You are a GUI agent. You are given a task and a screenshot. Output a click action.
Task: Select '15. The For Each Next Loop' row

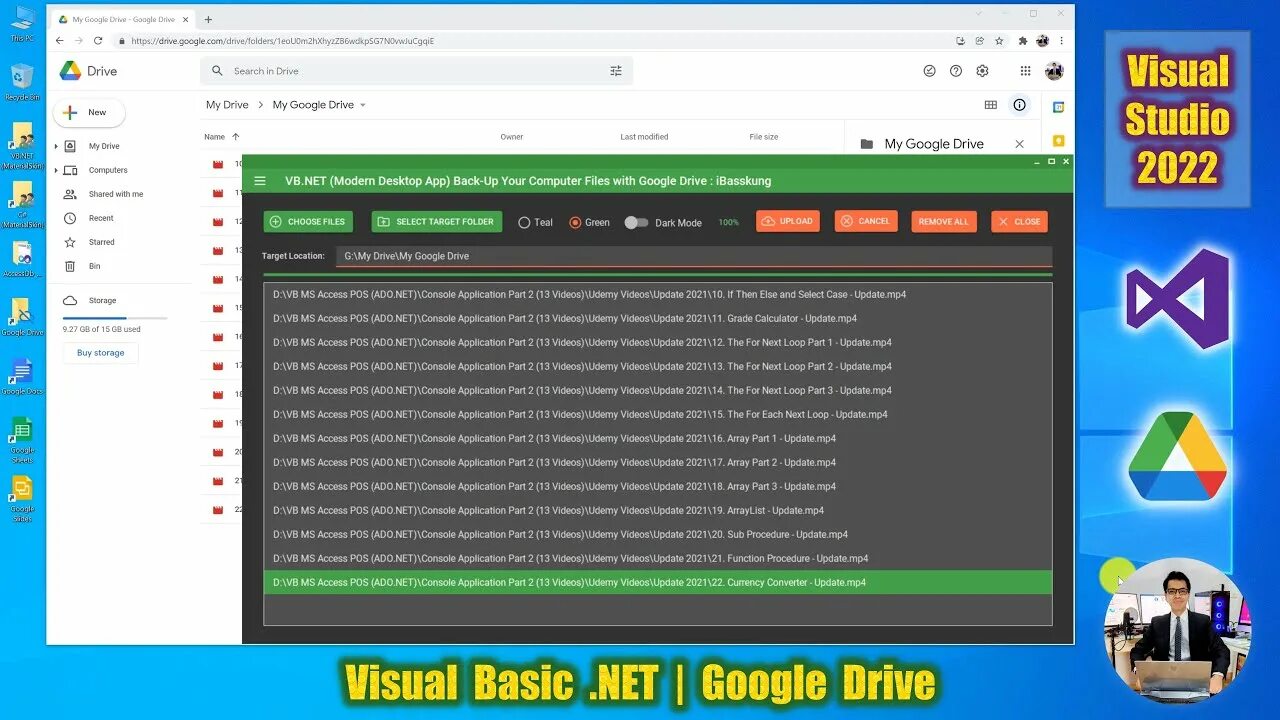click(x=658, y=415)
